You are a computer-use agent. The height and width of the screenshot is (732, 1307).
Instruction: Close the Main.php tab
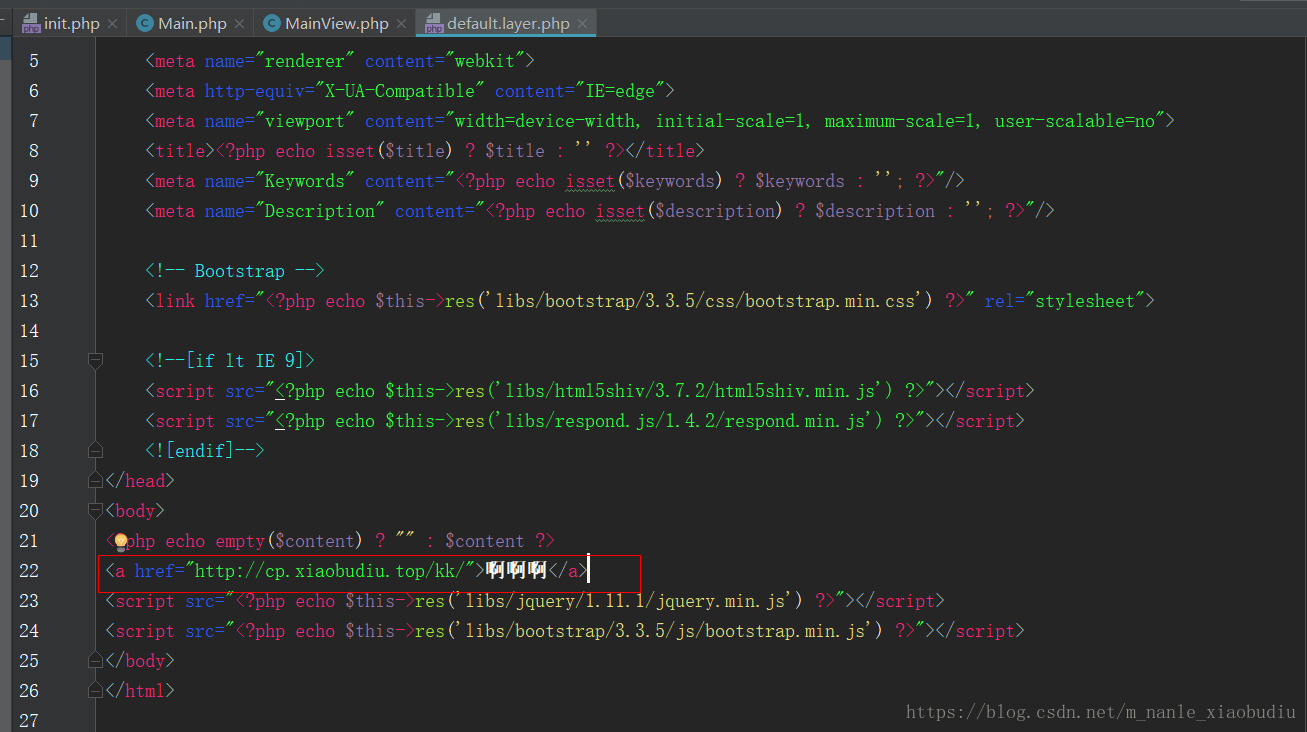tap(239, 23)
